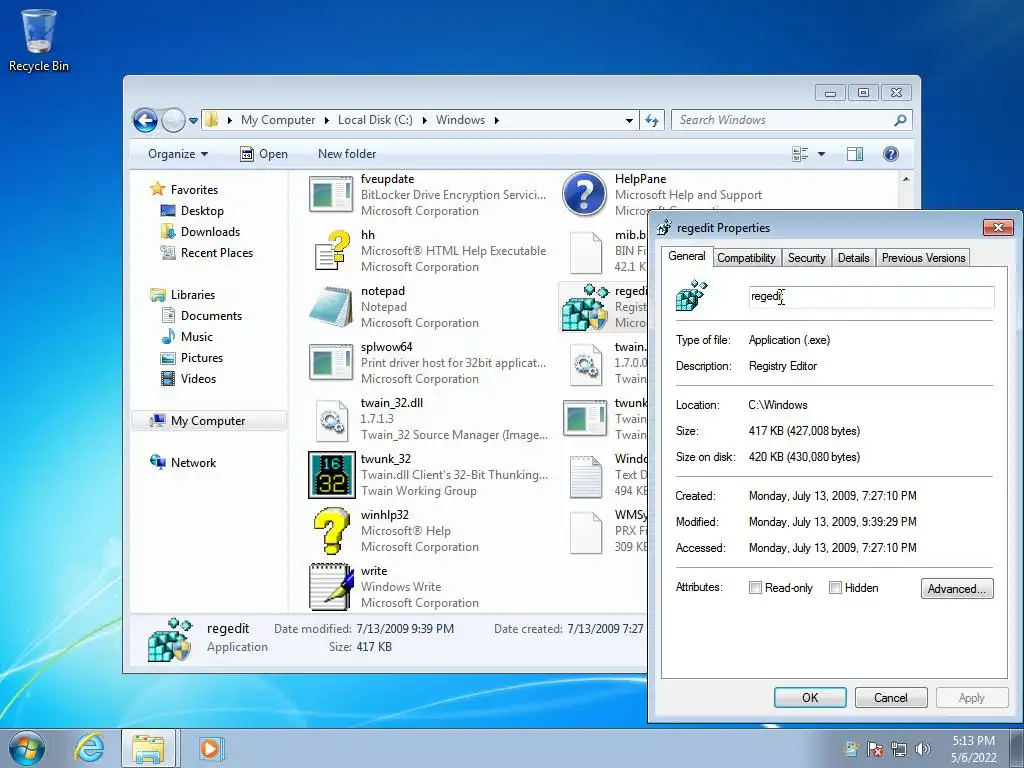Screen dimensions: 1024x768
Task: Enable the Read-only attribute checkbox
Action: [x=755, y=588]
